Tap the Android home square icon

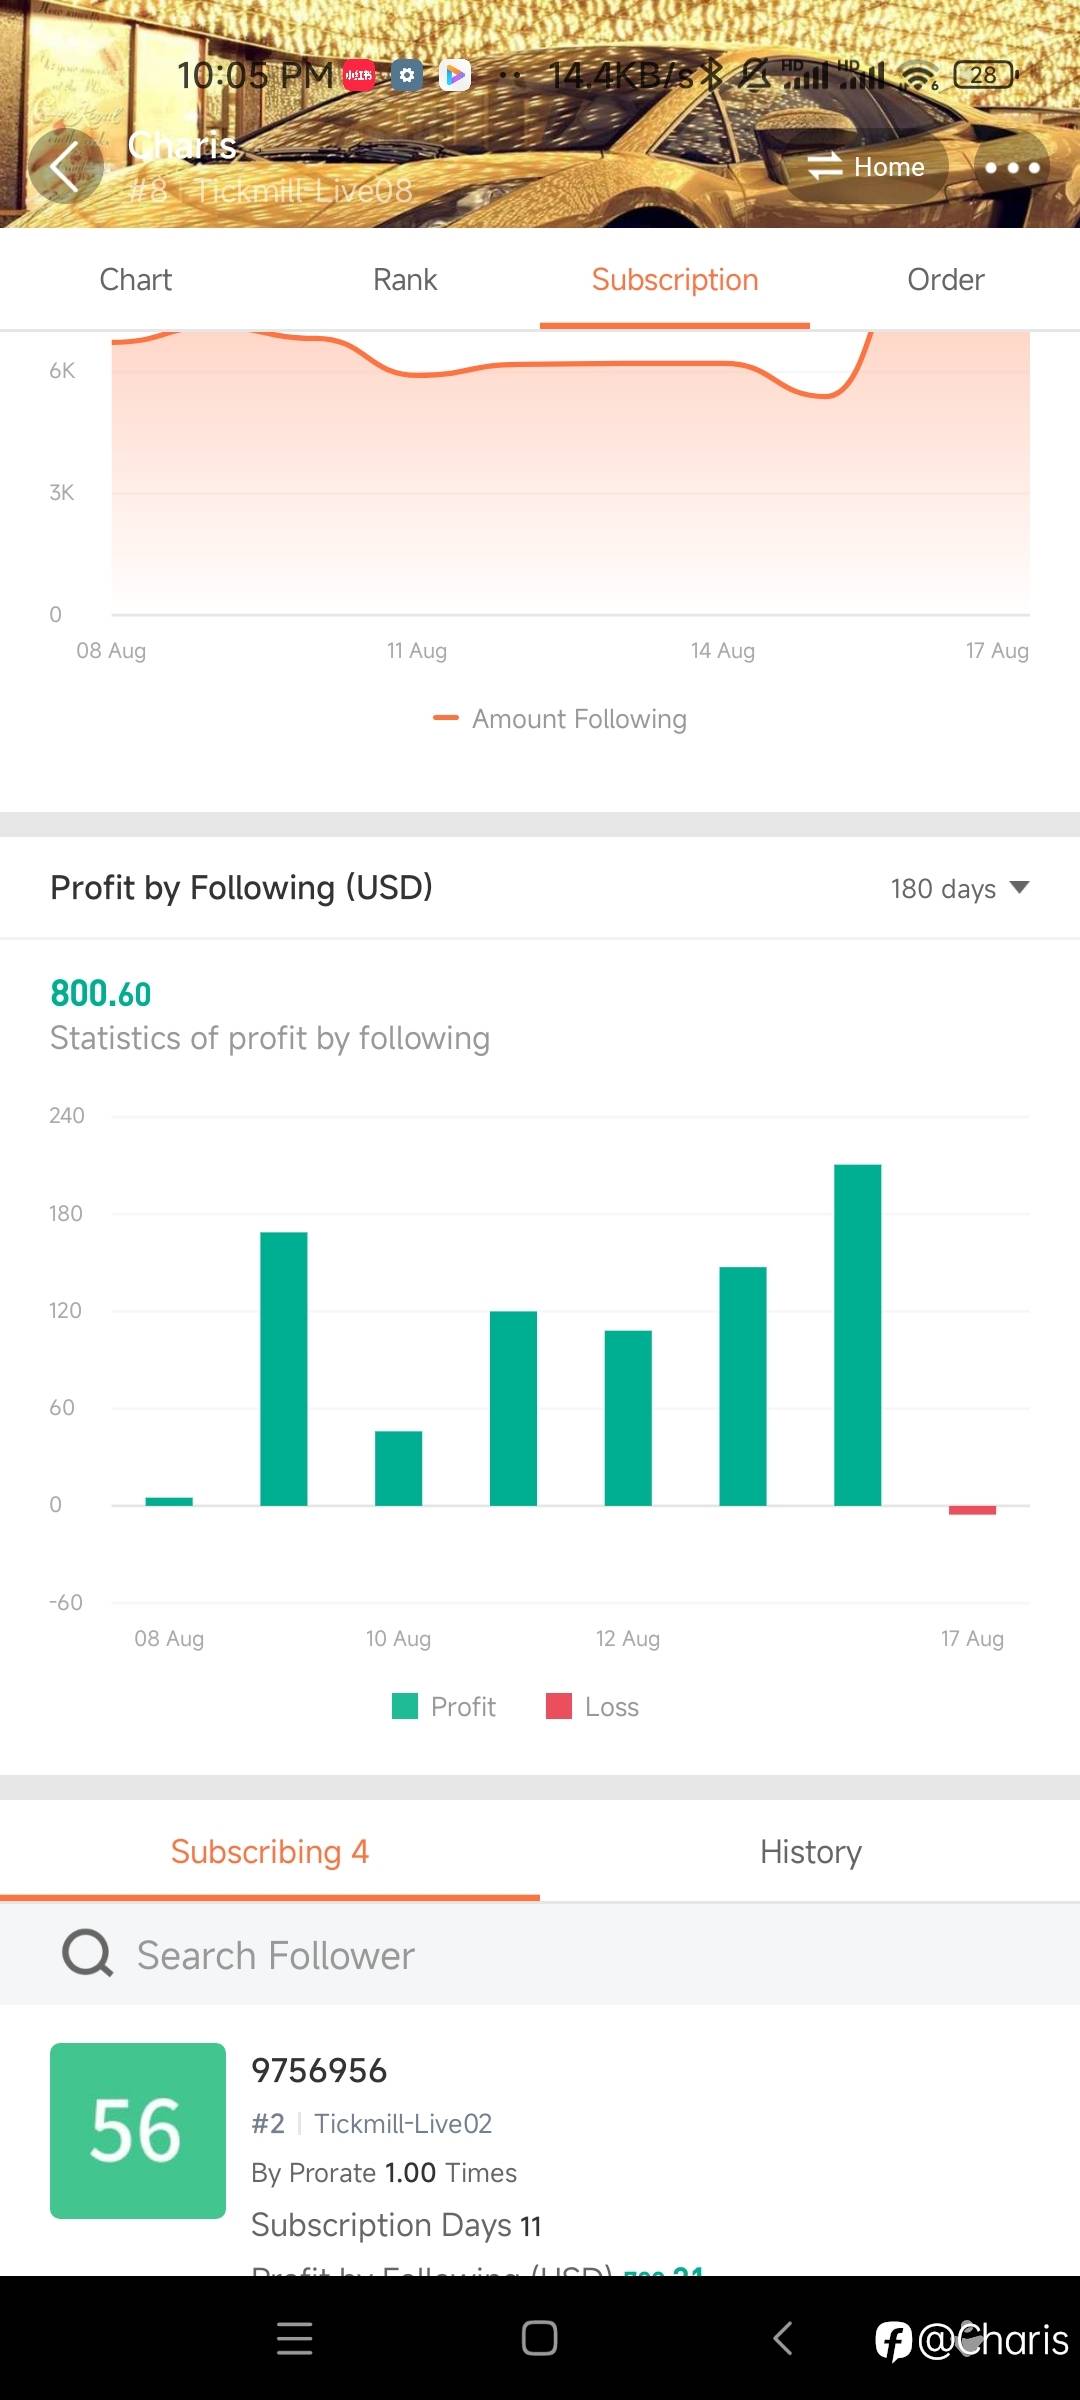point(540,2338)
